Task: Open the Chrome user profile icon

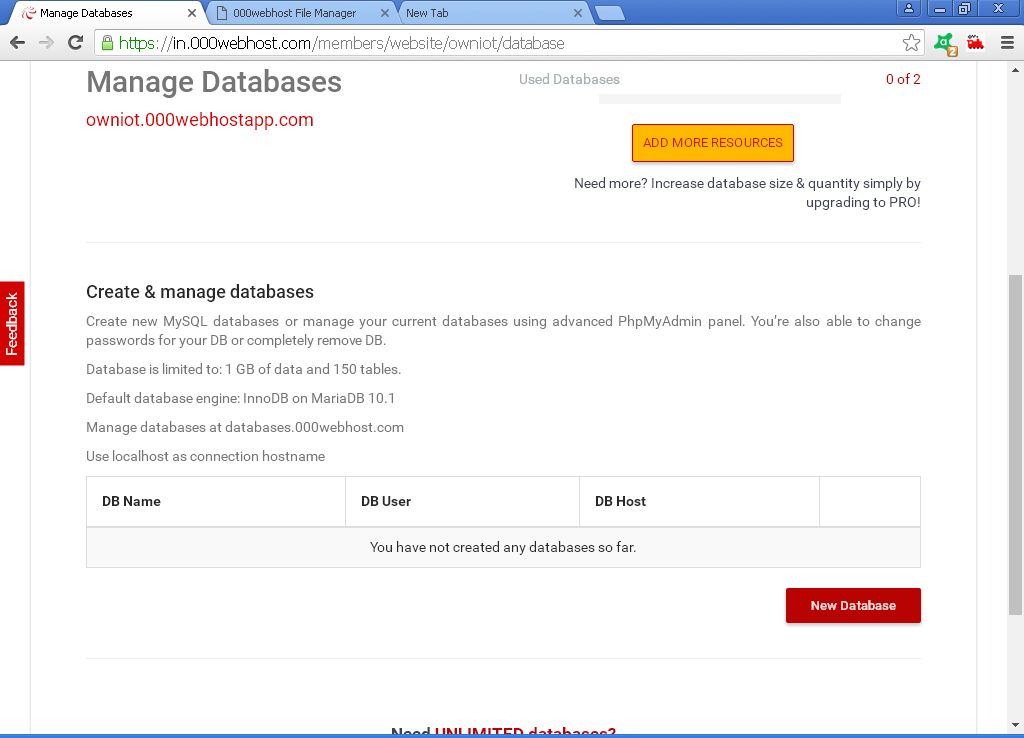Action: click(x=908, y=8)
